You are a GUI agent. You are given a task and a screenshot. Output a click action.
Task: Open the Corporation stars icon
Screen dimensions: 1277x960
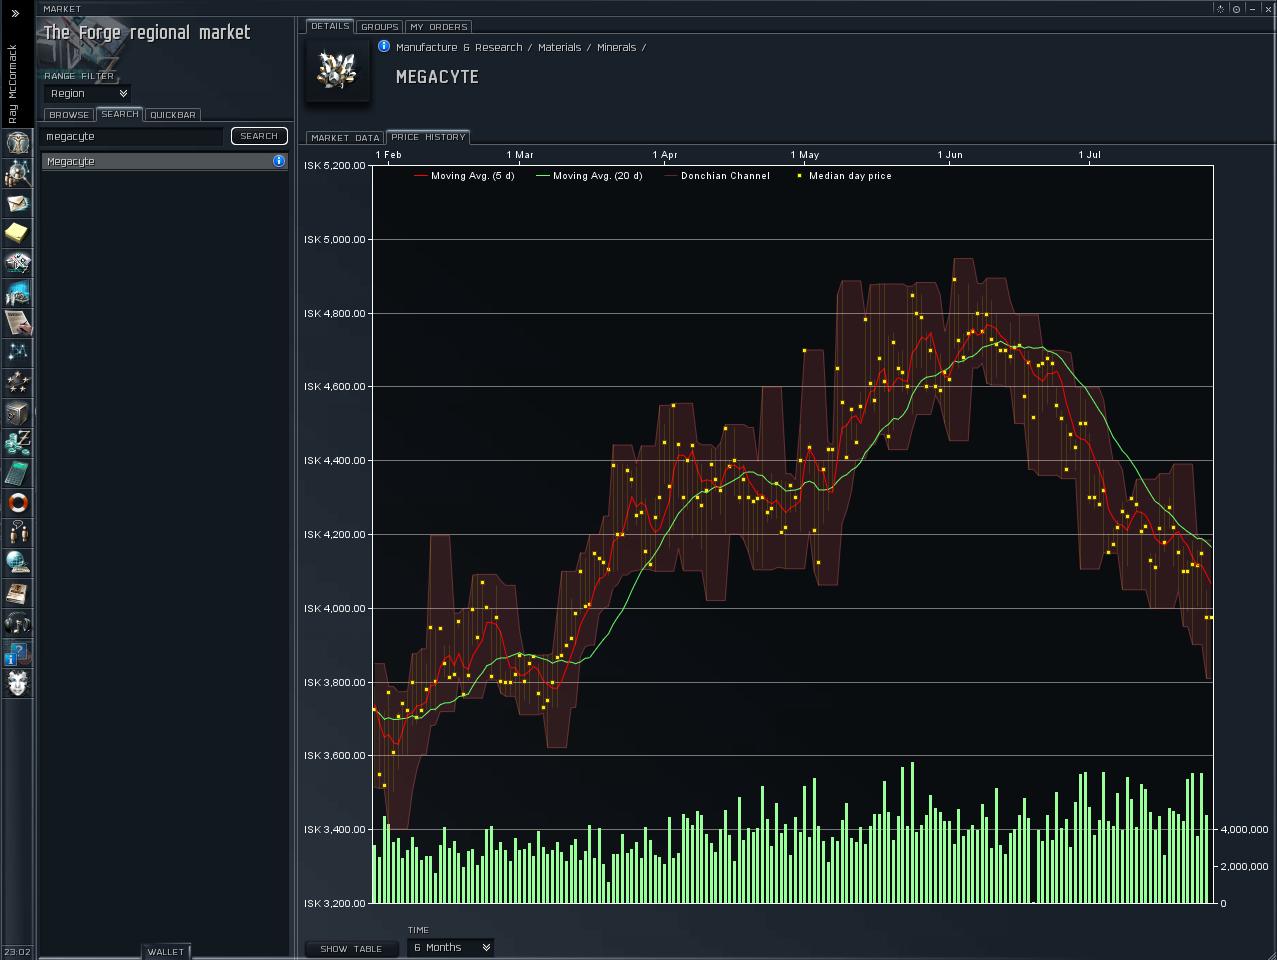[x=17, y=382]
